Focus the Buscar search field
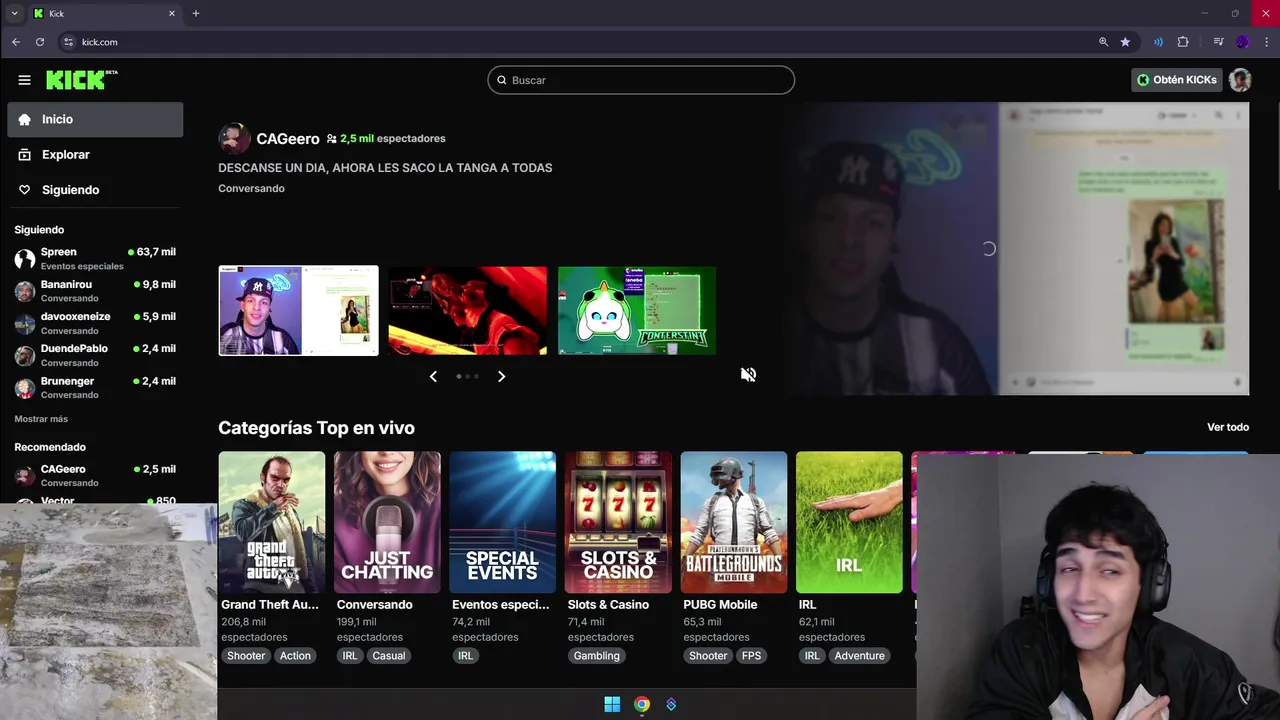1280x720 pixels. click(x=641, y=80)
